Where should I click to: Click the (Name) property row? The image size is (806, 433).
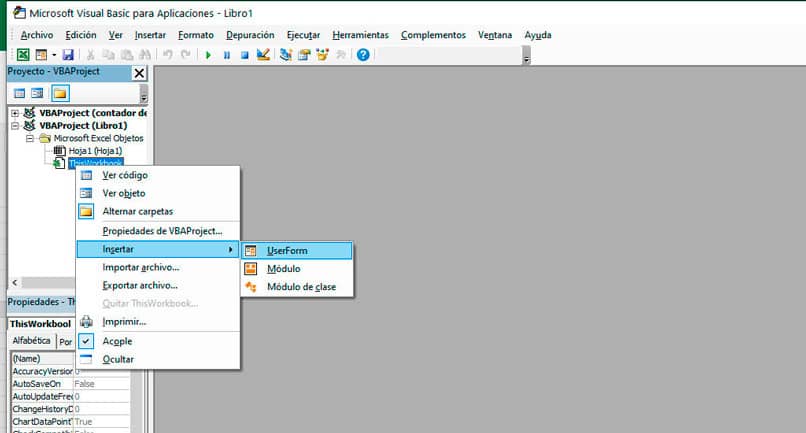pyautogui.click(x=43, y=358)
